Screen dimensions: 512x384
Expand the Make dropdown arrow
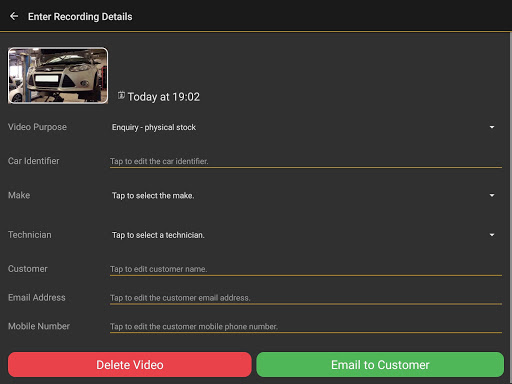(x=492, y=195)
